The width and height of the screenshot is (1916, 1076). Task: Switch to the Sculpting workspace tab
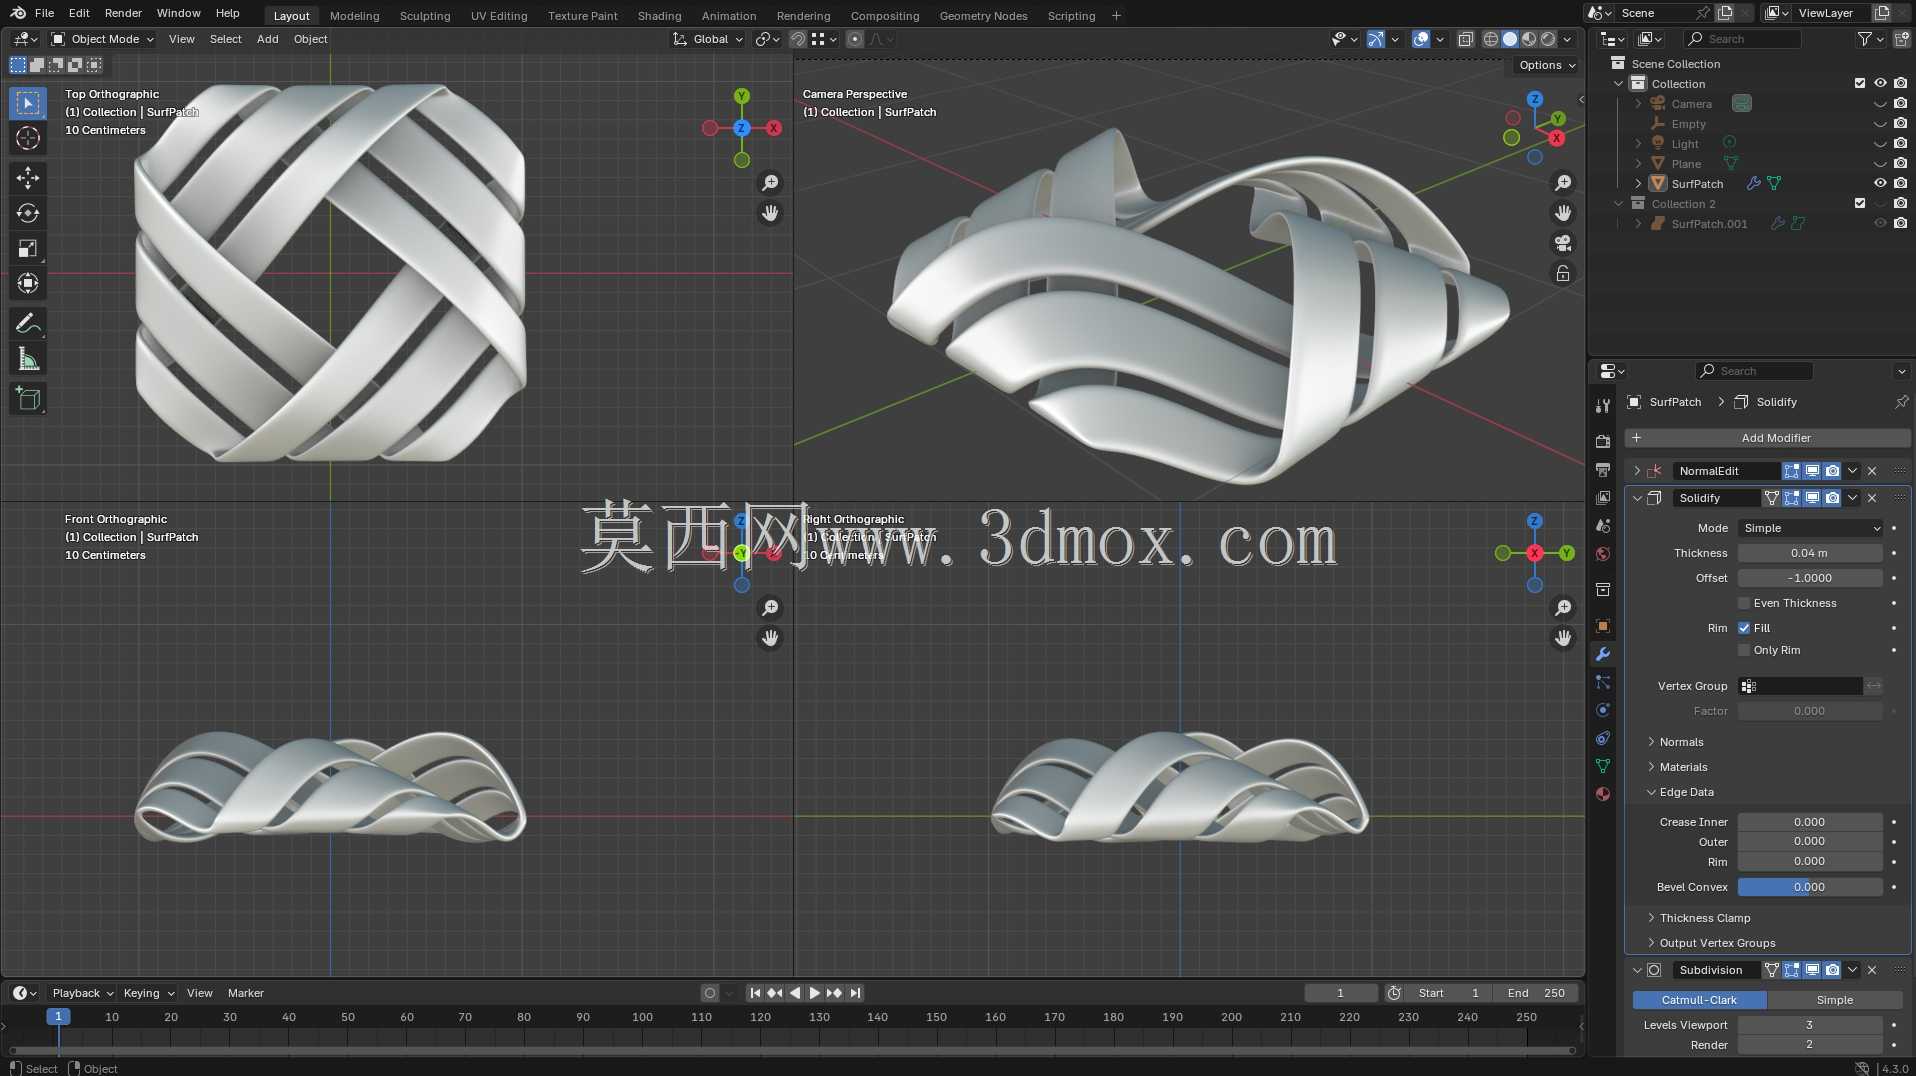[425, 15]
